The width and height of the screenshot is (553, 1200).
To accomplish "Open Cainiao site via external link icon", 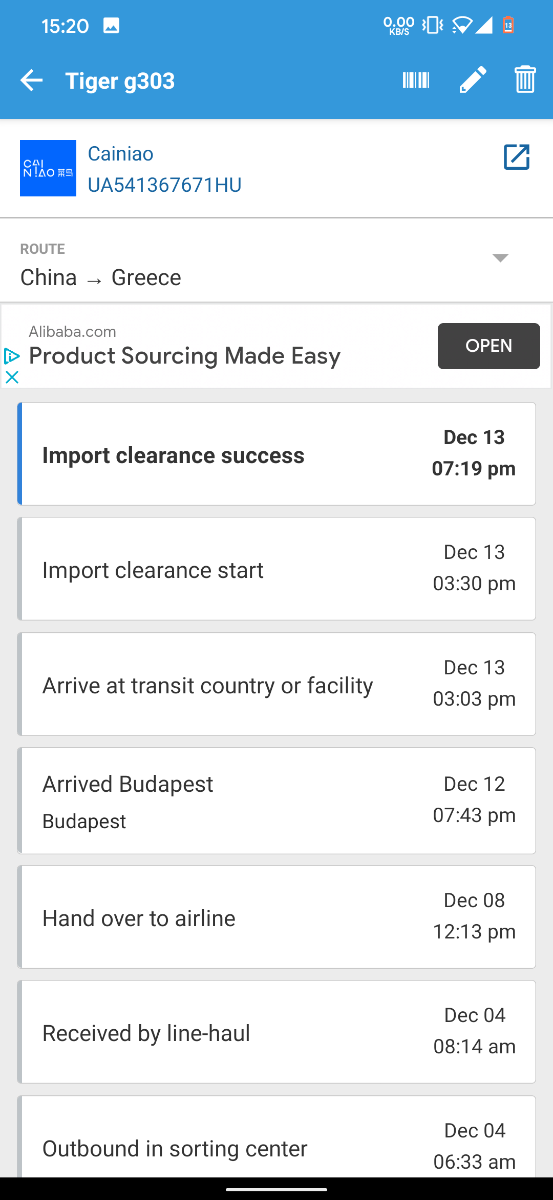I will coord(516,157).
